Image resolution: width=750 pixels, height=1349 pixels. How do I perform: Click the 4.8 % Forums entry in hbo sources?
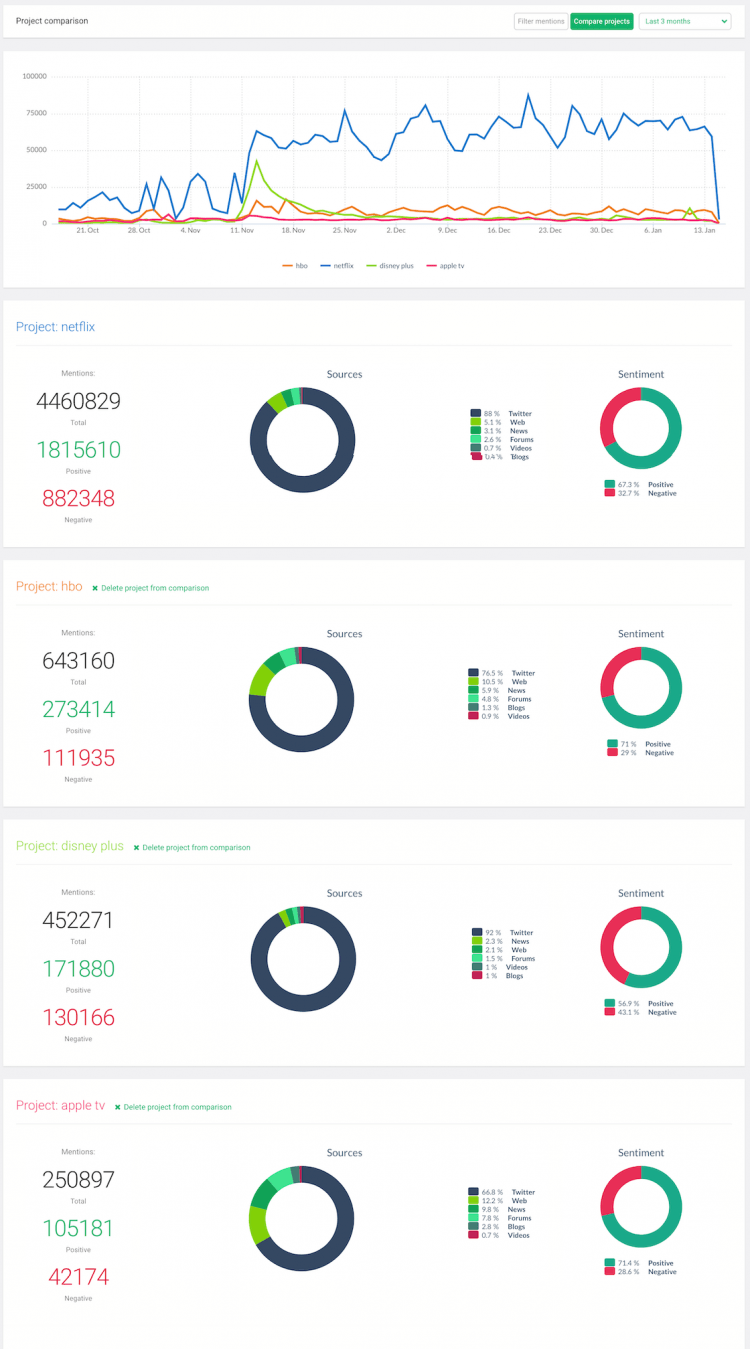coord(500,699)
